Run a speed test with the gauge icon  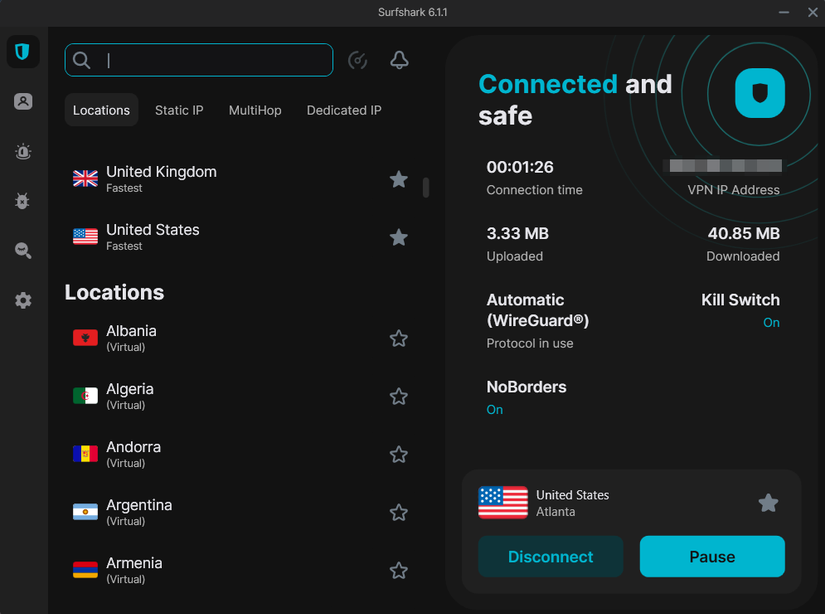(x=358, y=60)
